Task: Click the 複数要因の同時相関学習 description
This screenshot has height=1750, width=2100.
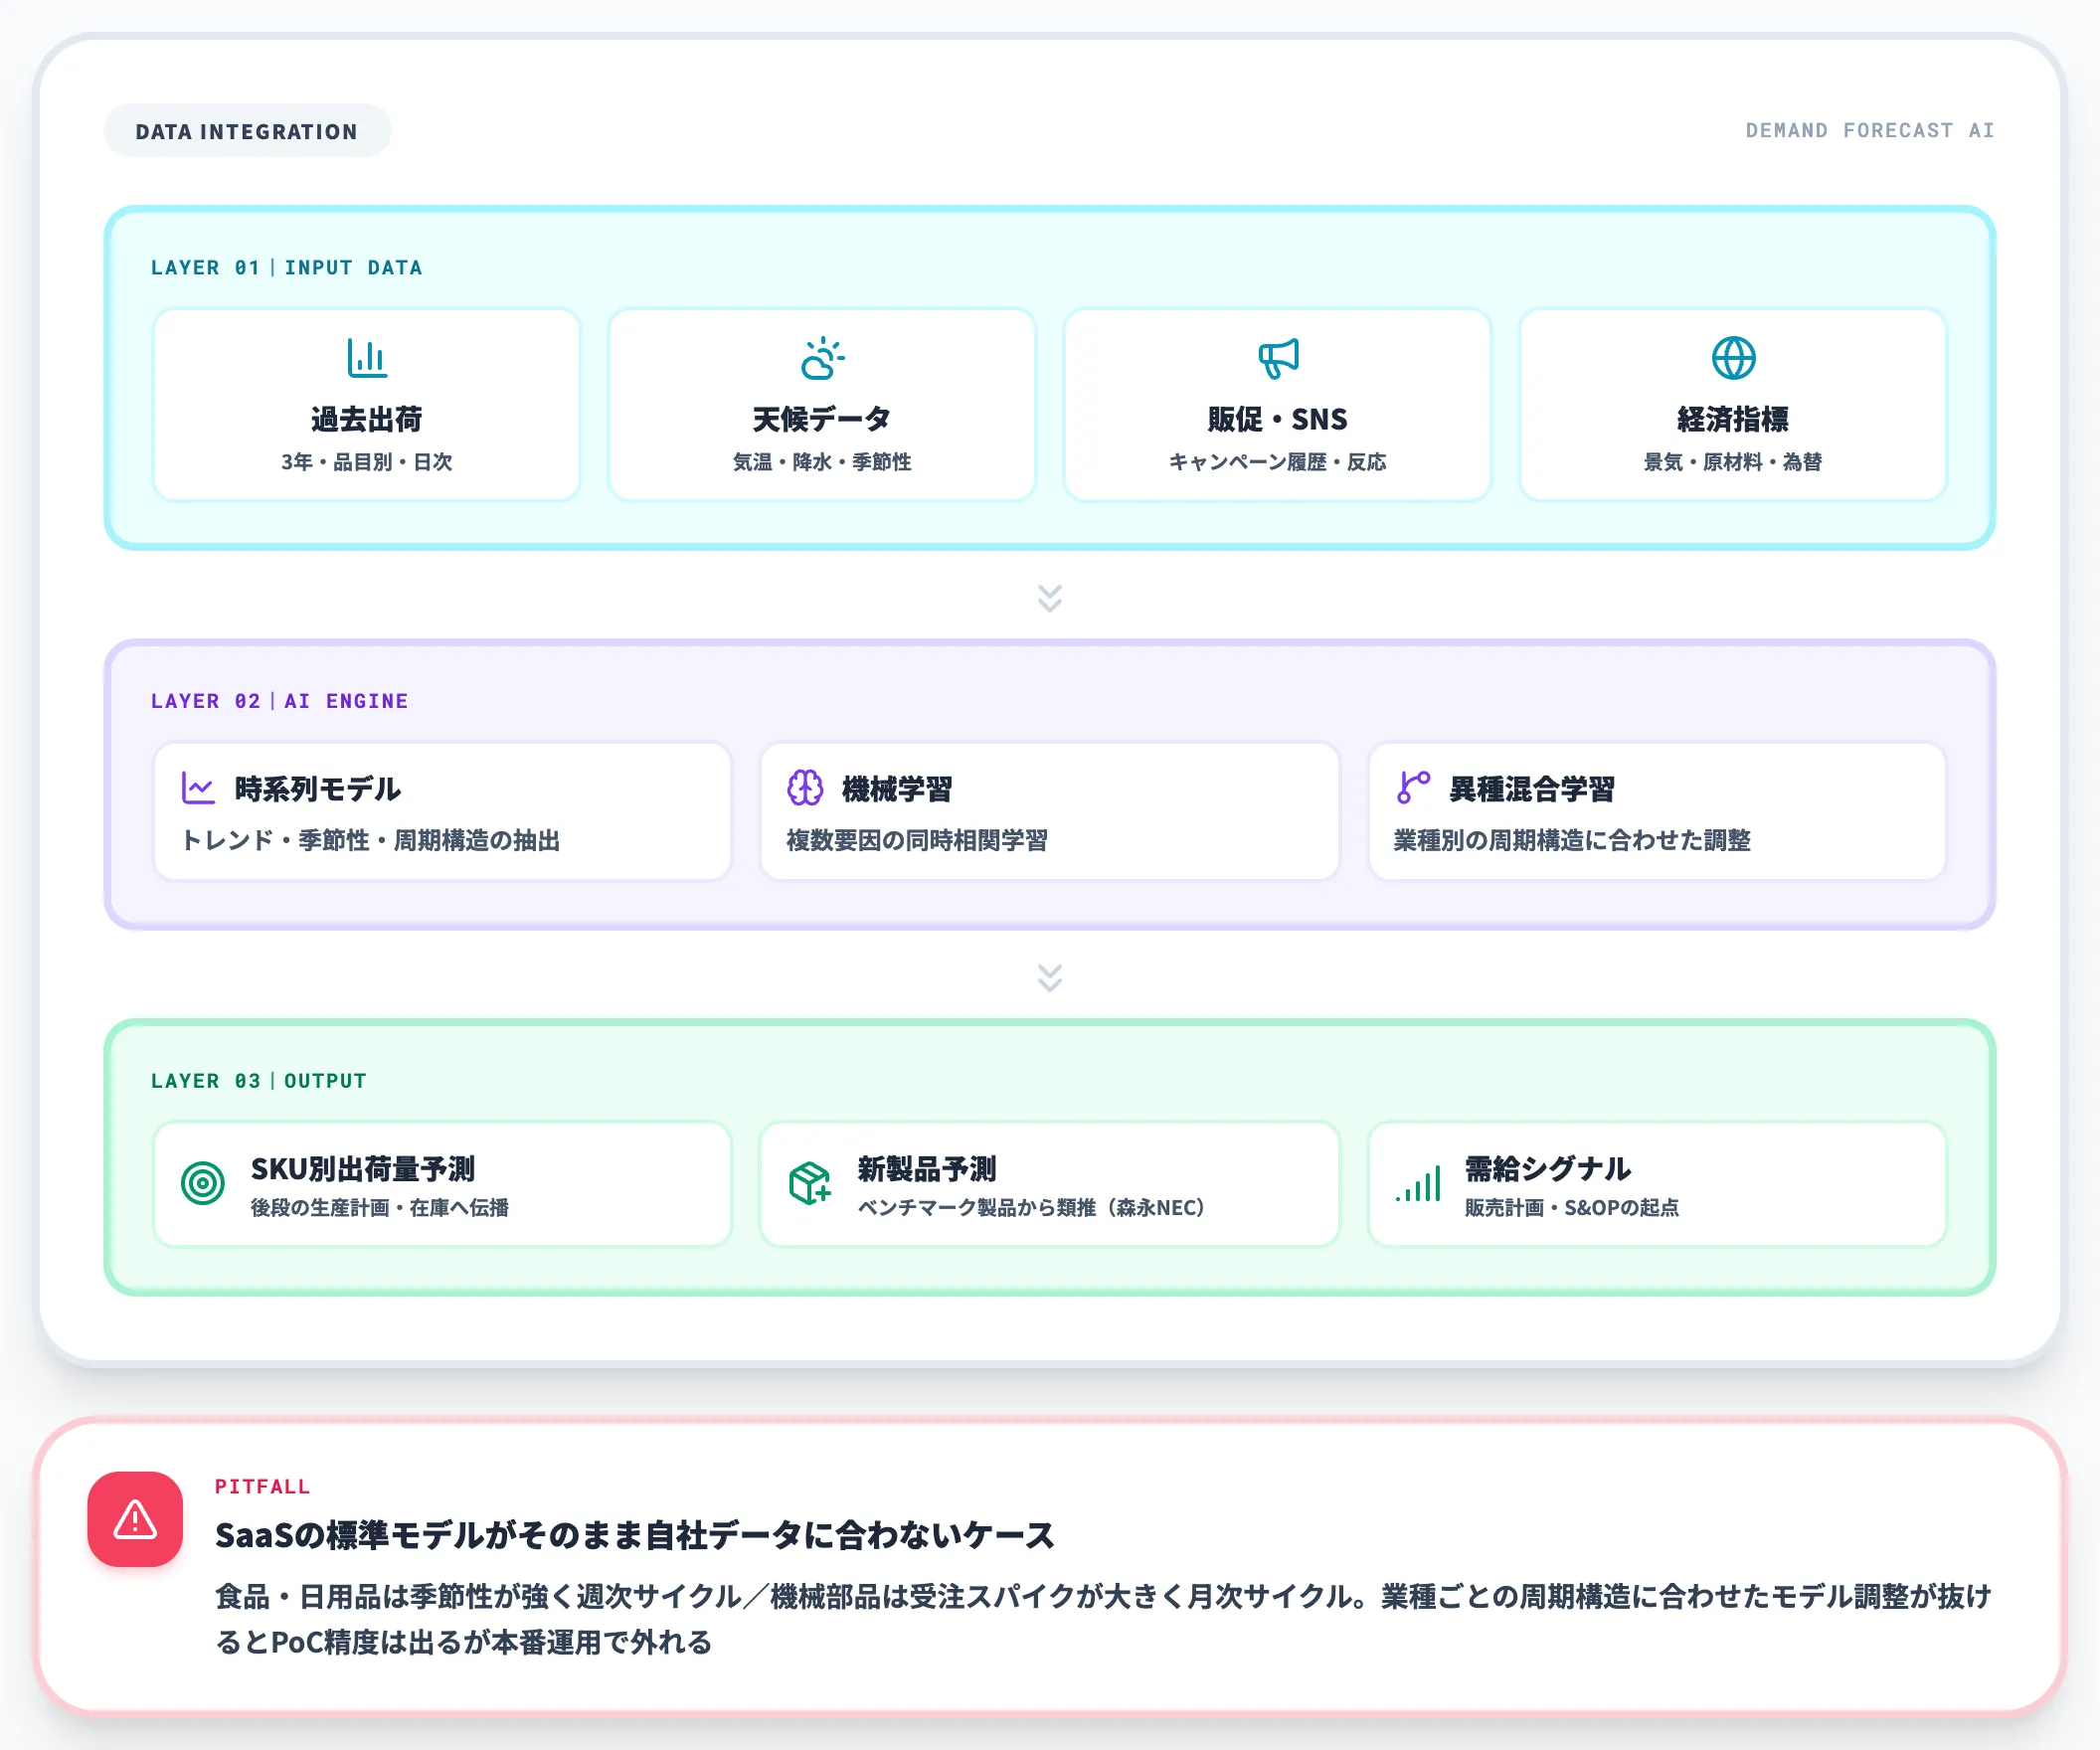Action: (917, 840)
